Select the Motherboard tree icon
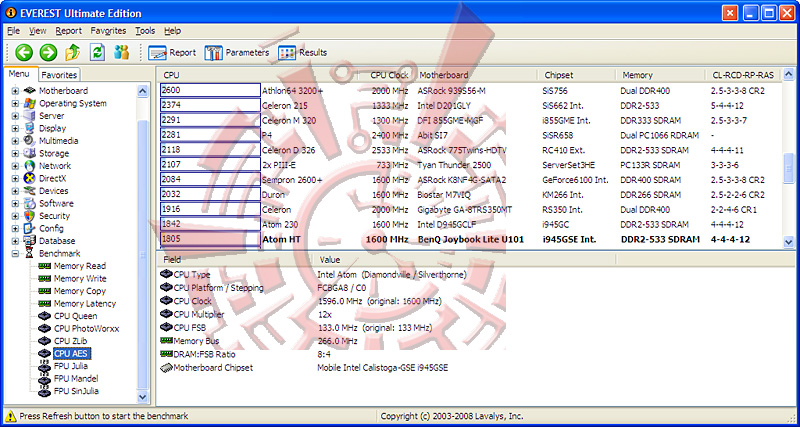 [x=30, y=91]
